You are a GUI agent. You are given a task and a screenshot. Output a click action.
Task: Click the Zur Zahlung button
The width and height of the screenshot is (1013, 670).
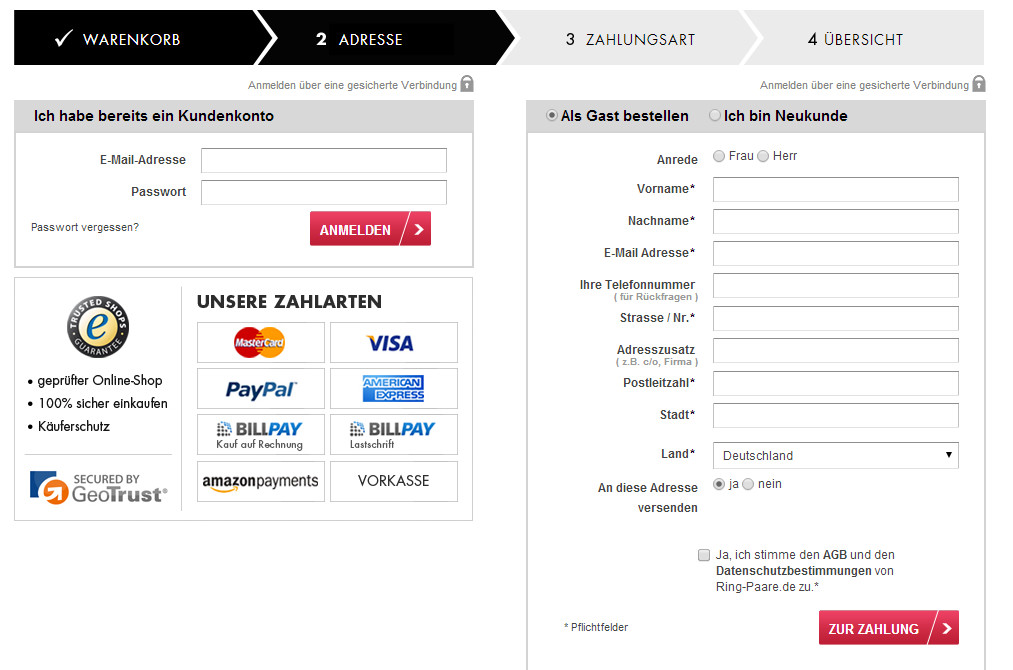(x=888, y=628)
